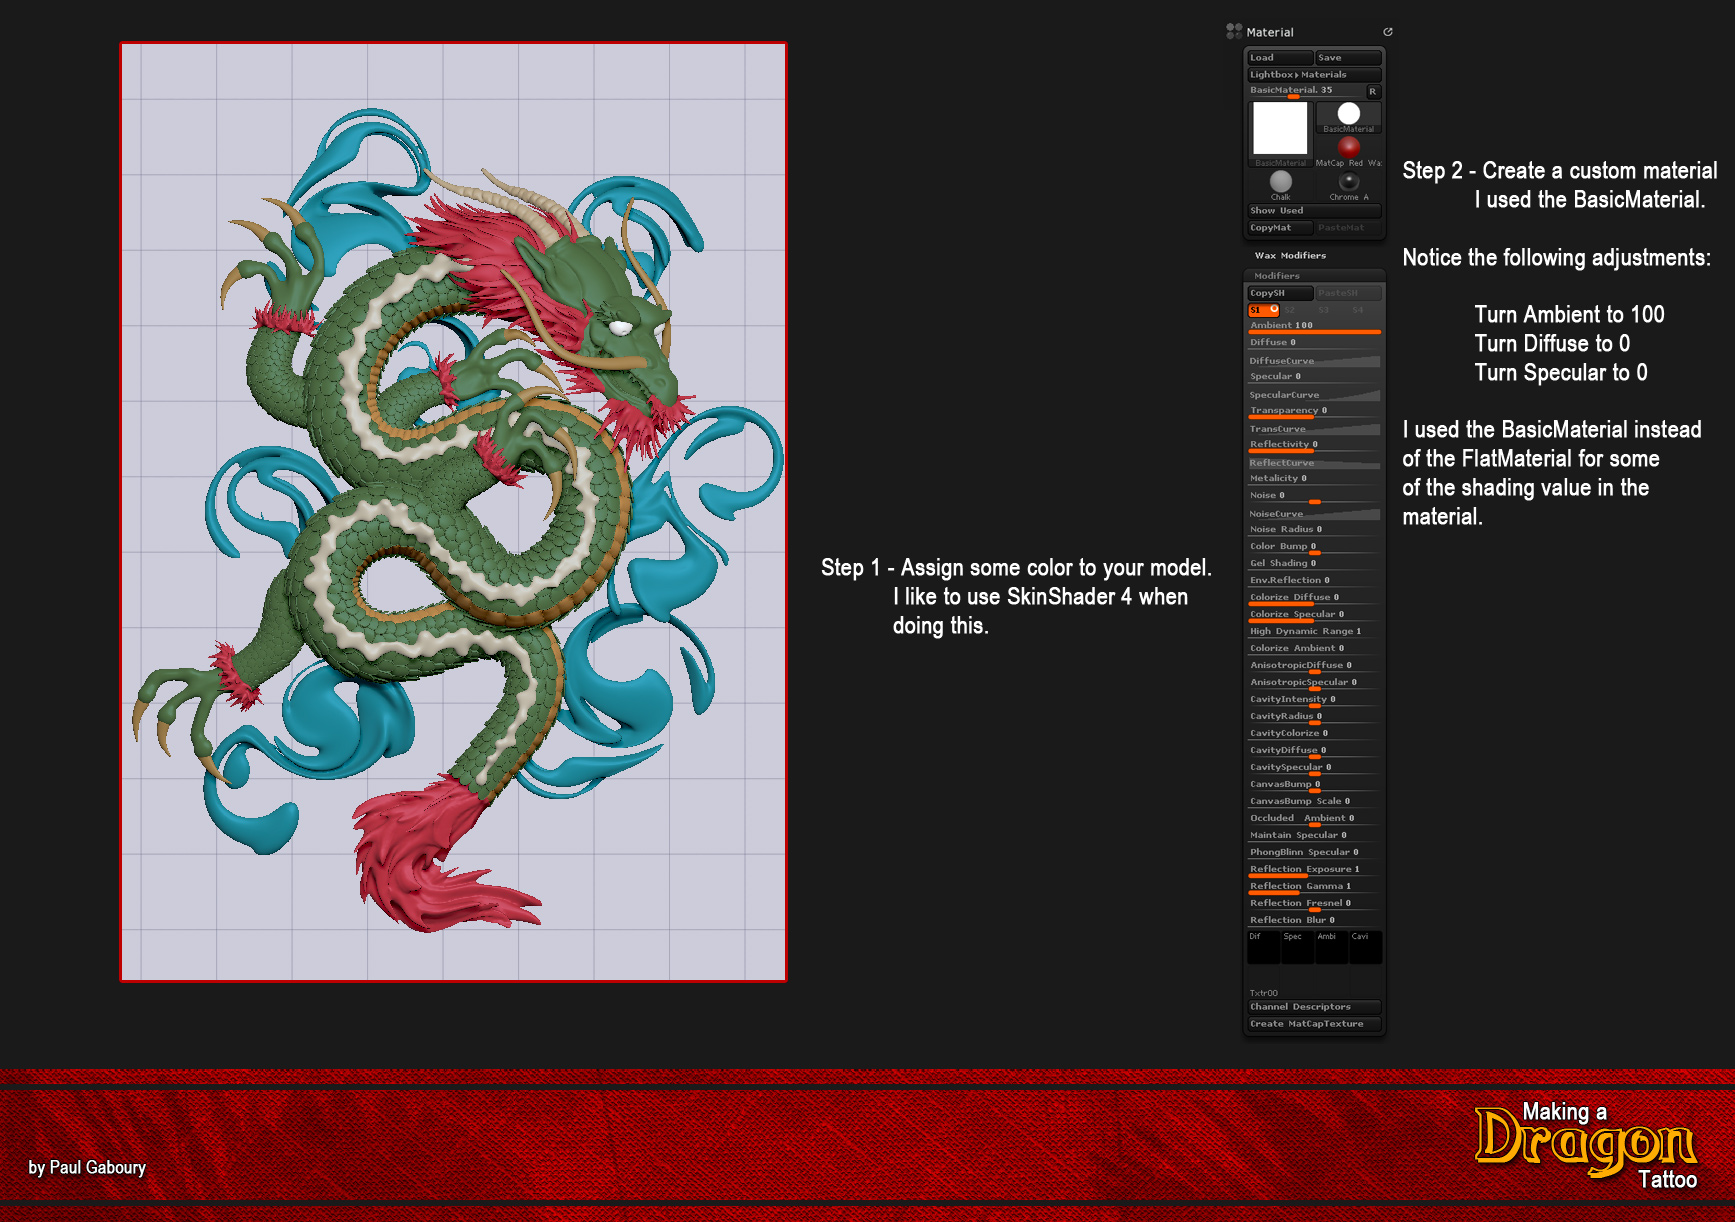Screen dimensions: 1735x1222
Task: Click the Reflectivity slider
Action: (1314, 445)
